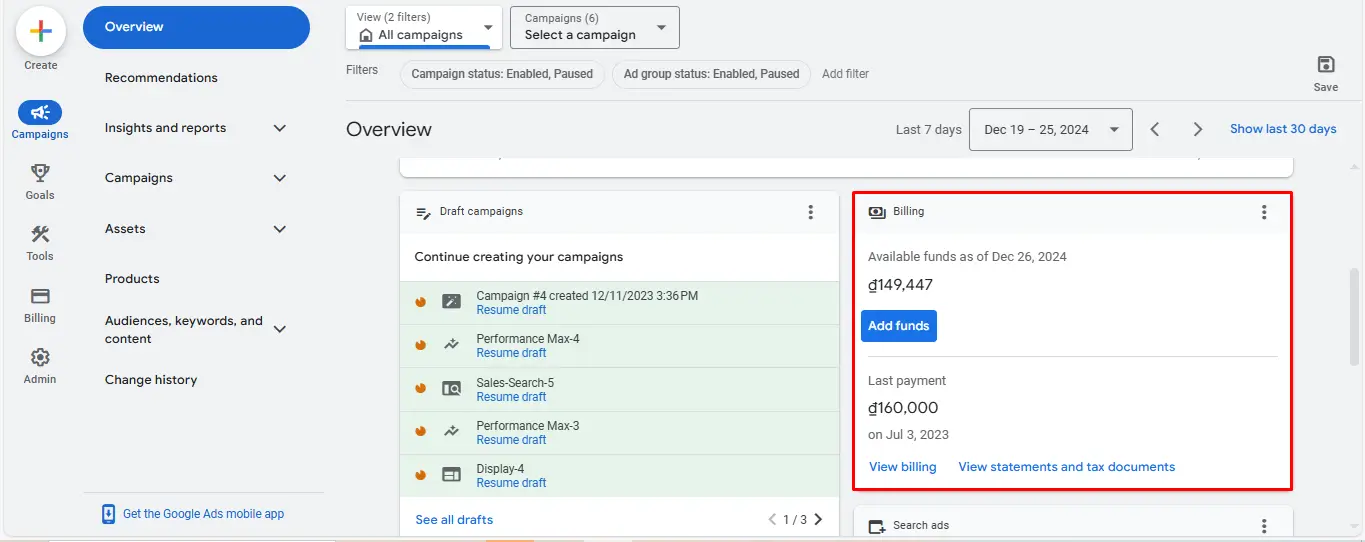
Task: Resume draft for Campaign #4
Action: pyautogui.click(x=511, y=310)
